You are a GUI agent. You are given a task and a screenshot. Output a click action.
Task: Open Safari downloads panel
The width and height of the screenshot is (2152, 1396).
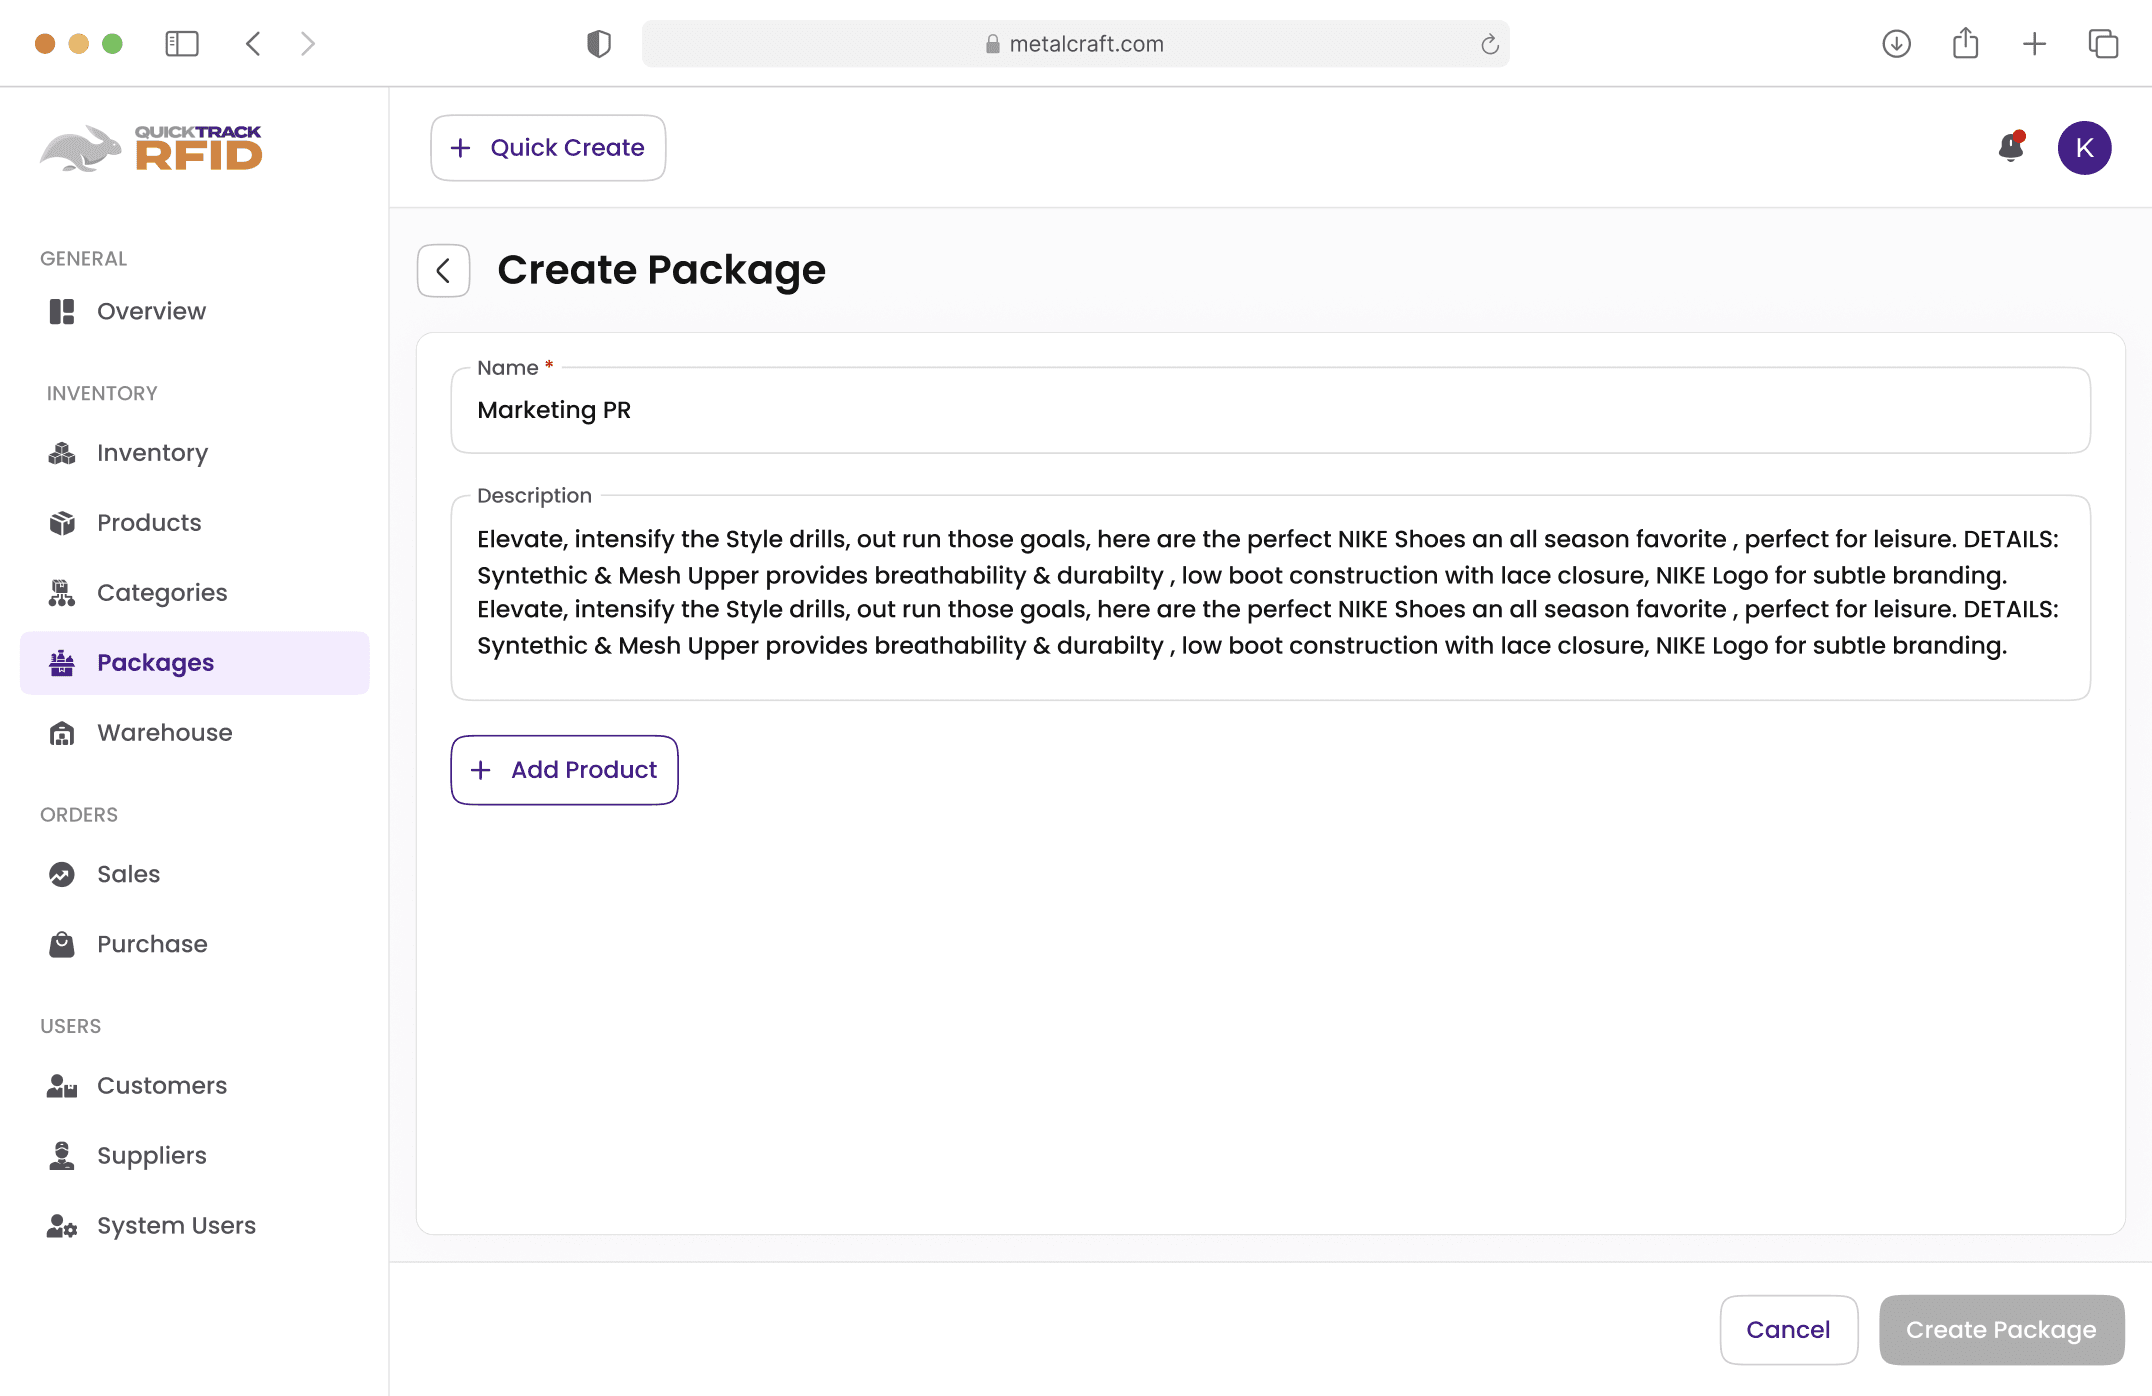pyautogui.click(x=1896, y=44)
